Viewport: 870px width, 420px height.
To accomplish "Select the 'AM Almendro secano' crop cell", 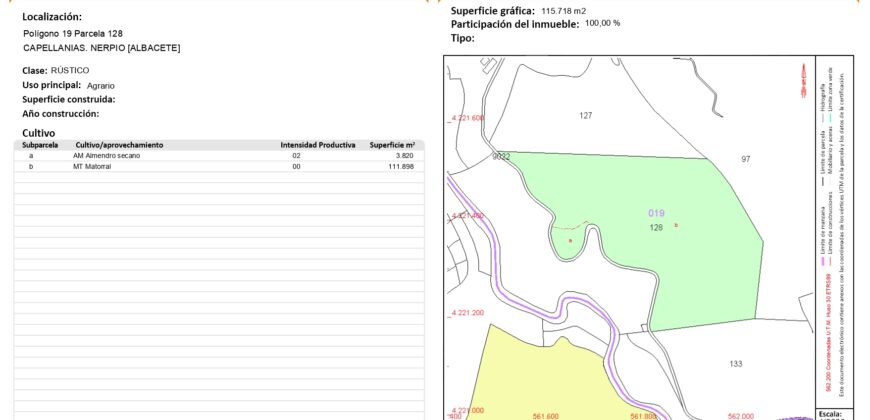I will (107, 156).
